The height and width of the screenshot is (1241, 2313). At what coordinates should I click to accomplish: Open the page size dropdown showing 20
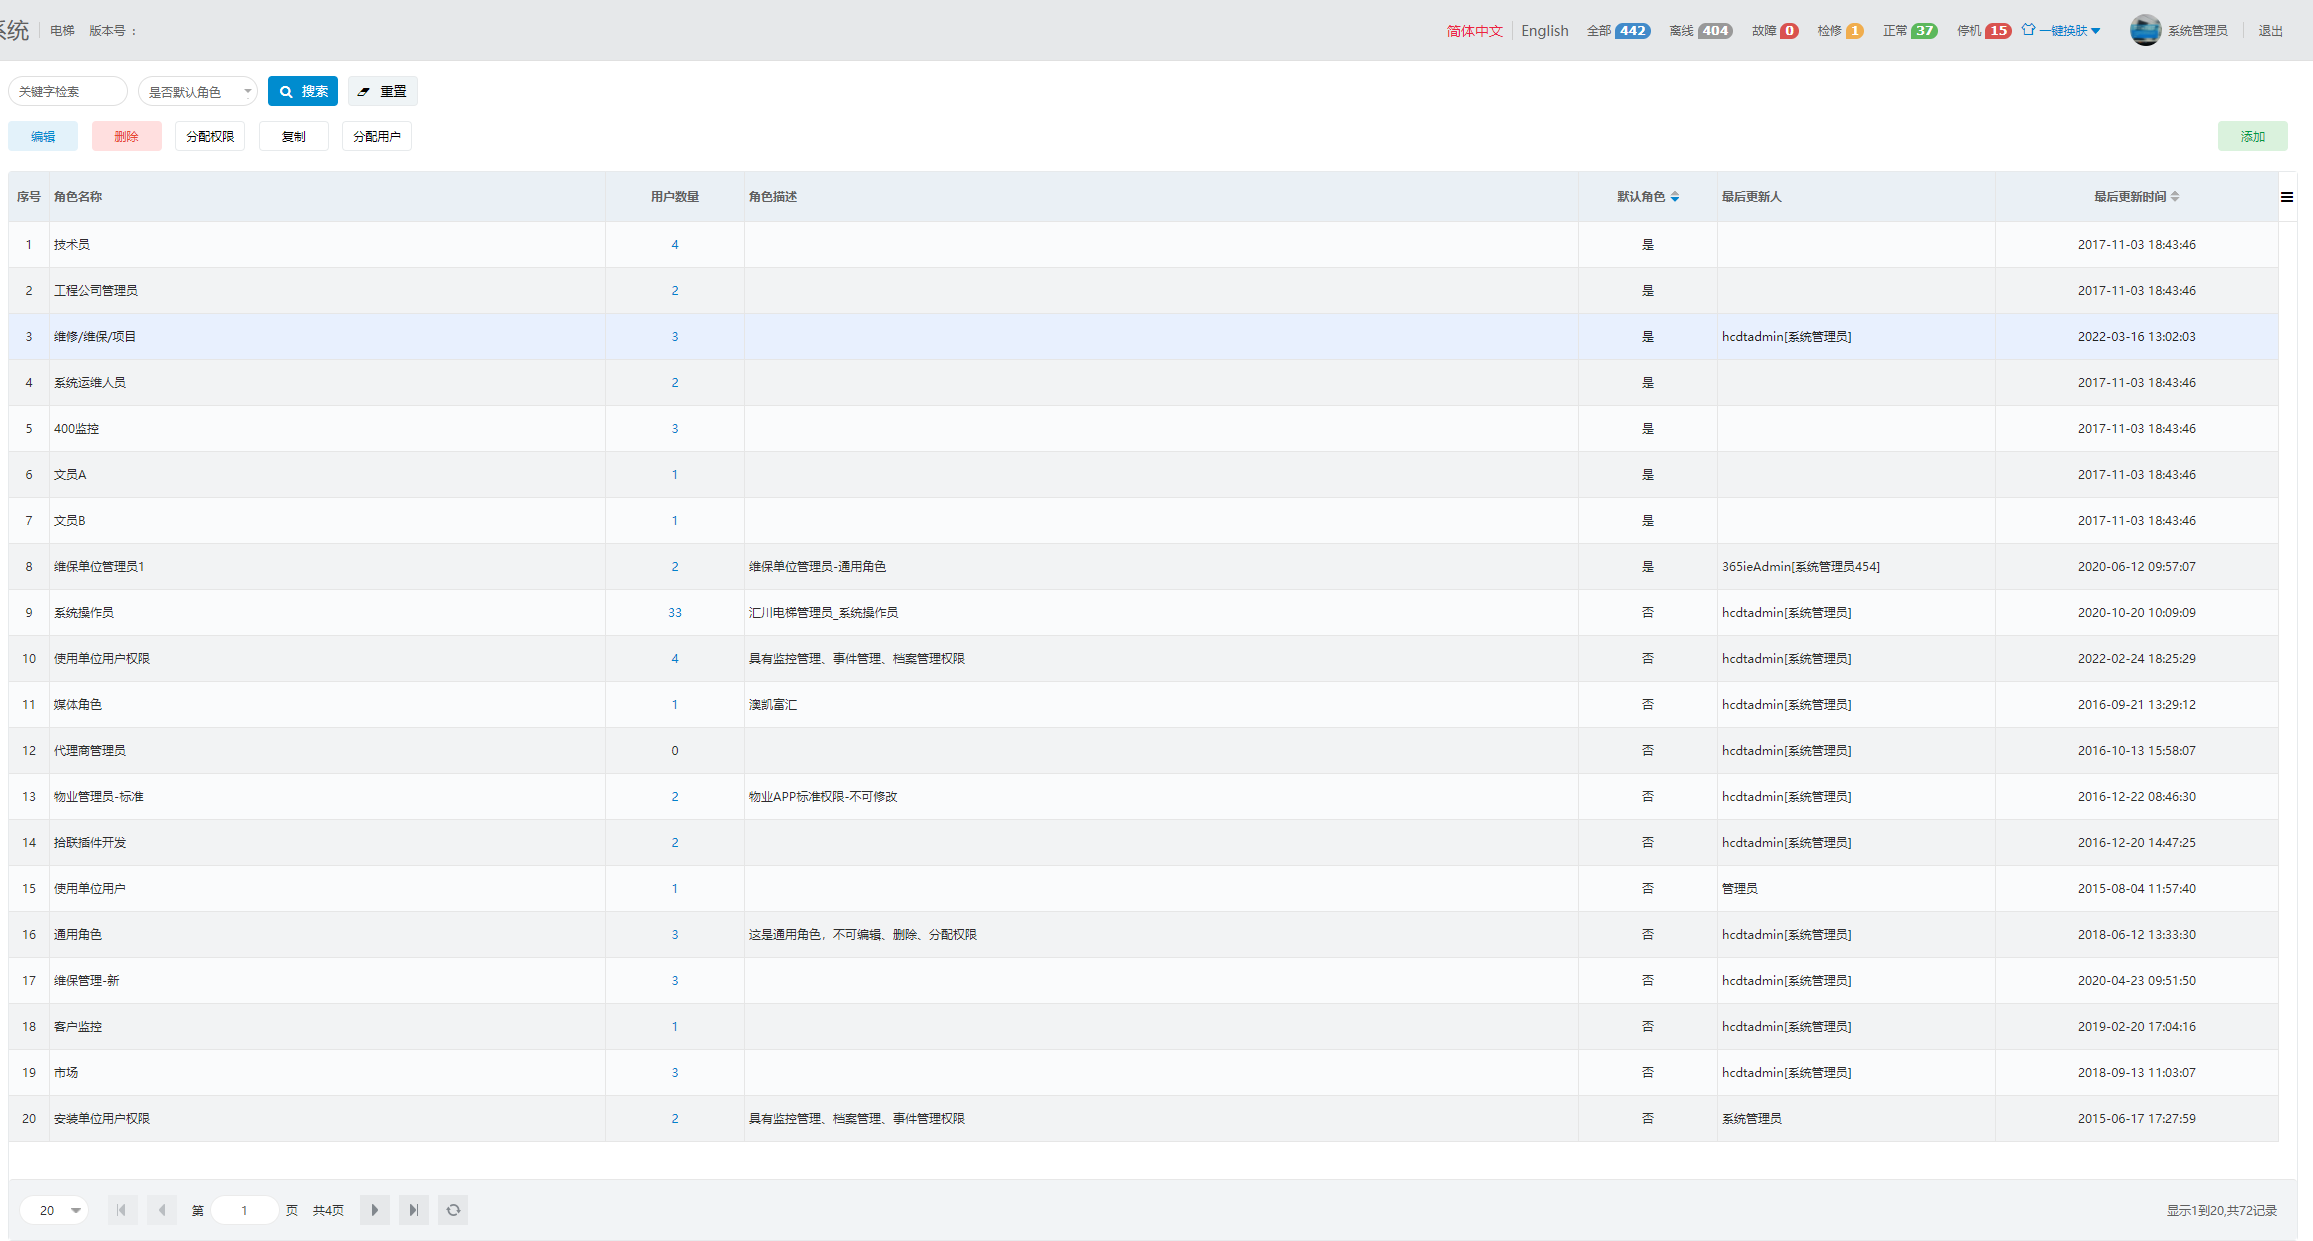[x=55, y=1210]
